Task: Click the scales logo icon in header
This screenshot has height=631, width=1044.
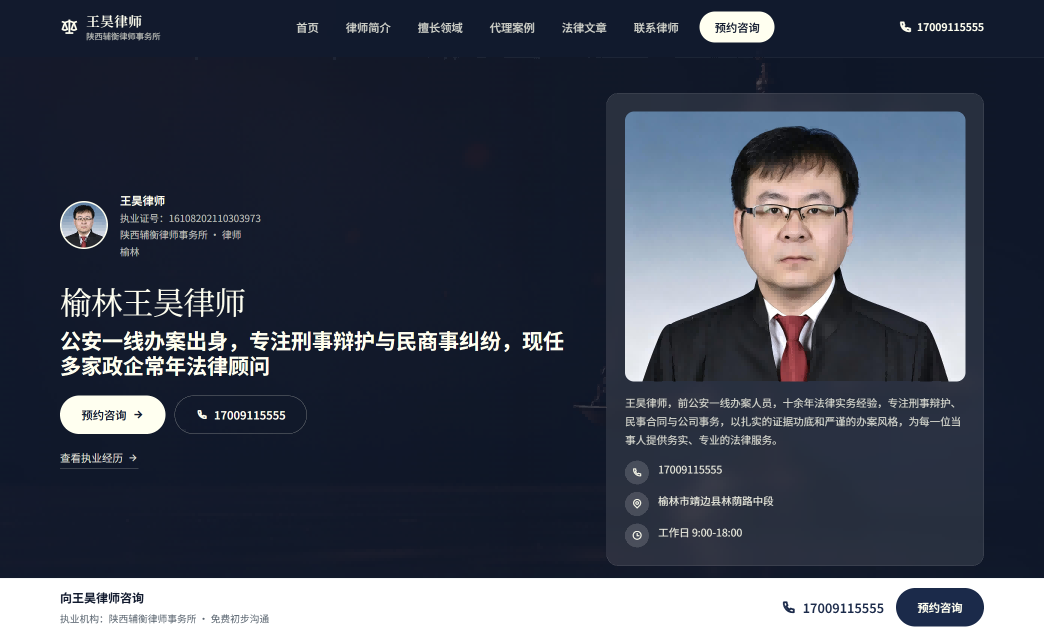Action: [x=69, y=27]
